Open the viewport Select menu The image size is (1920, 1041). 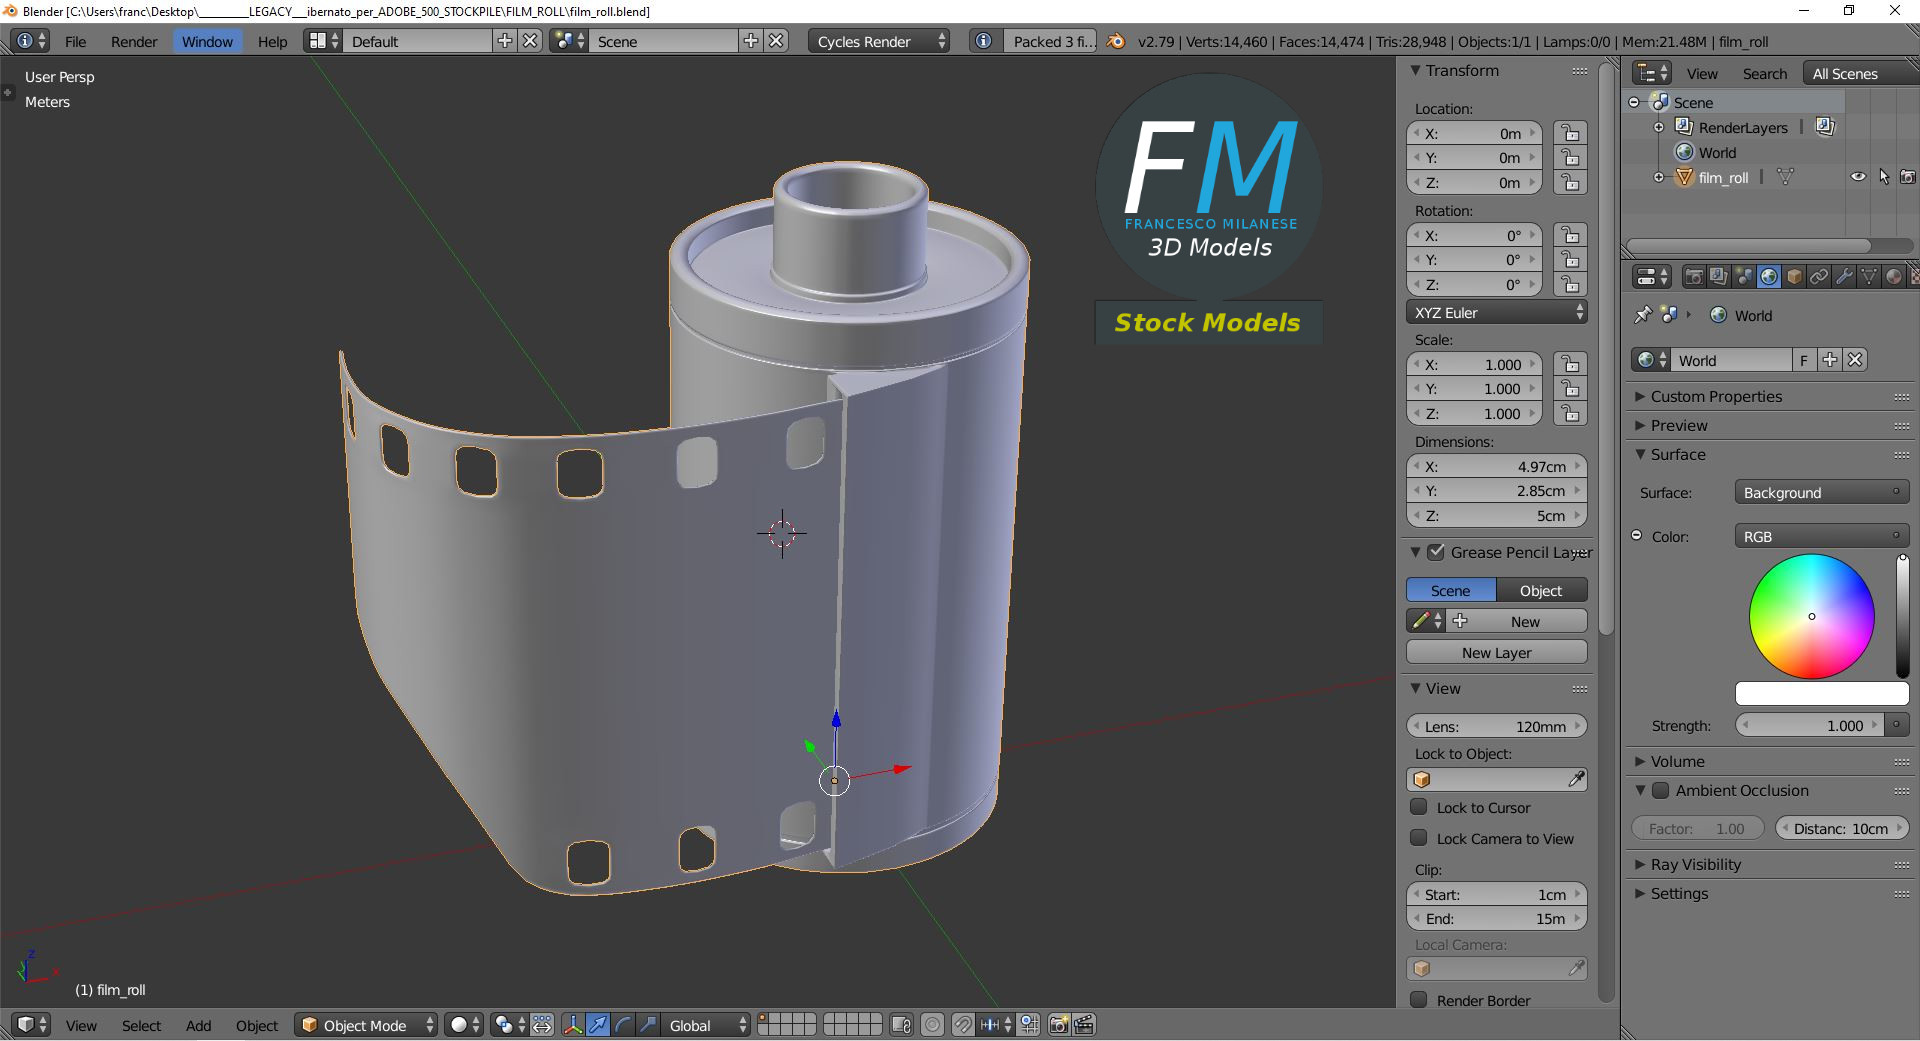click(141, 1025)
